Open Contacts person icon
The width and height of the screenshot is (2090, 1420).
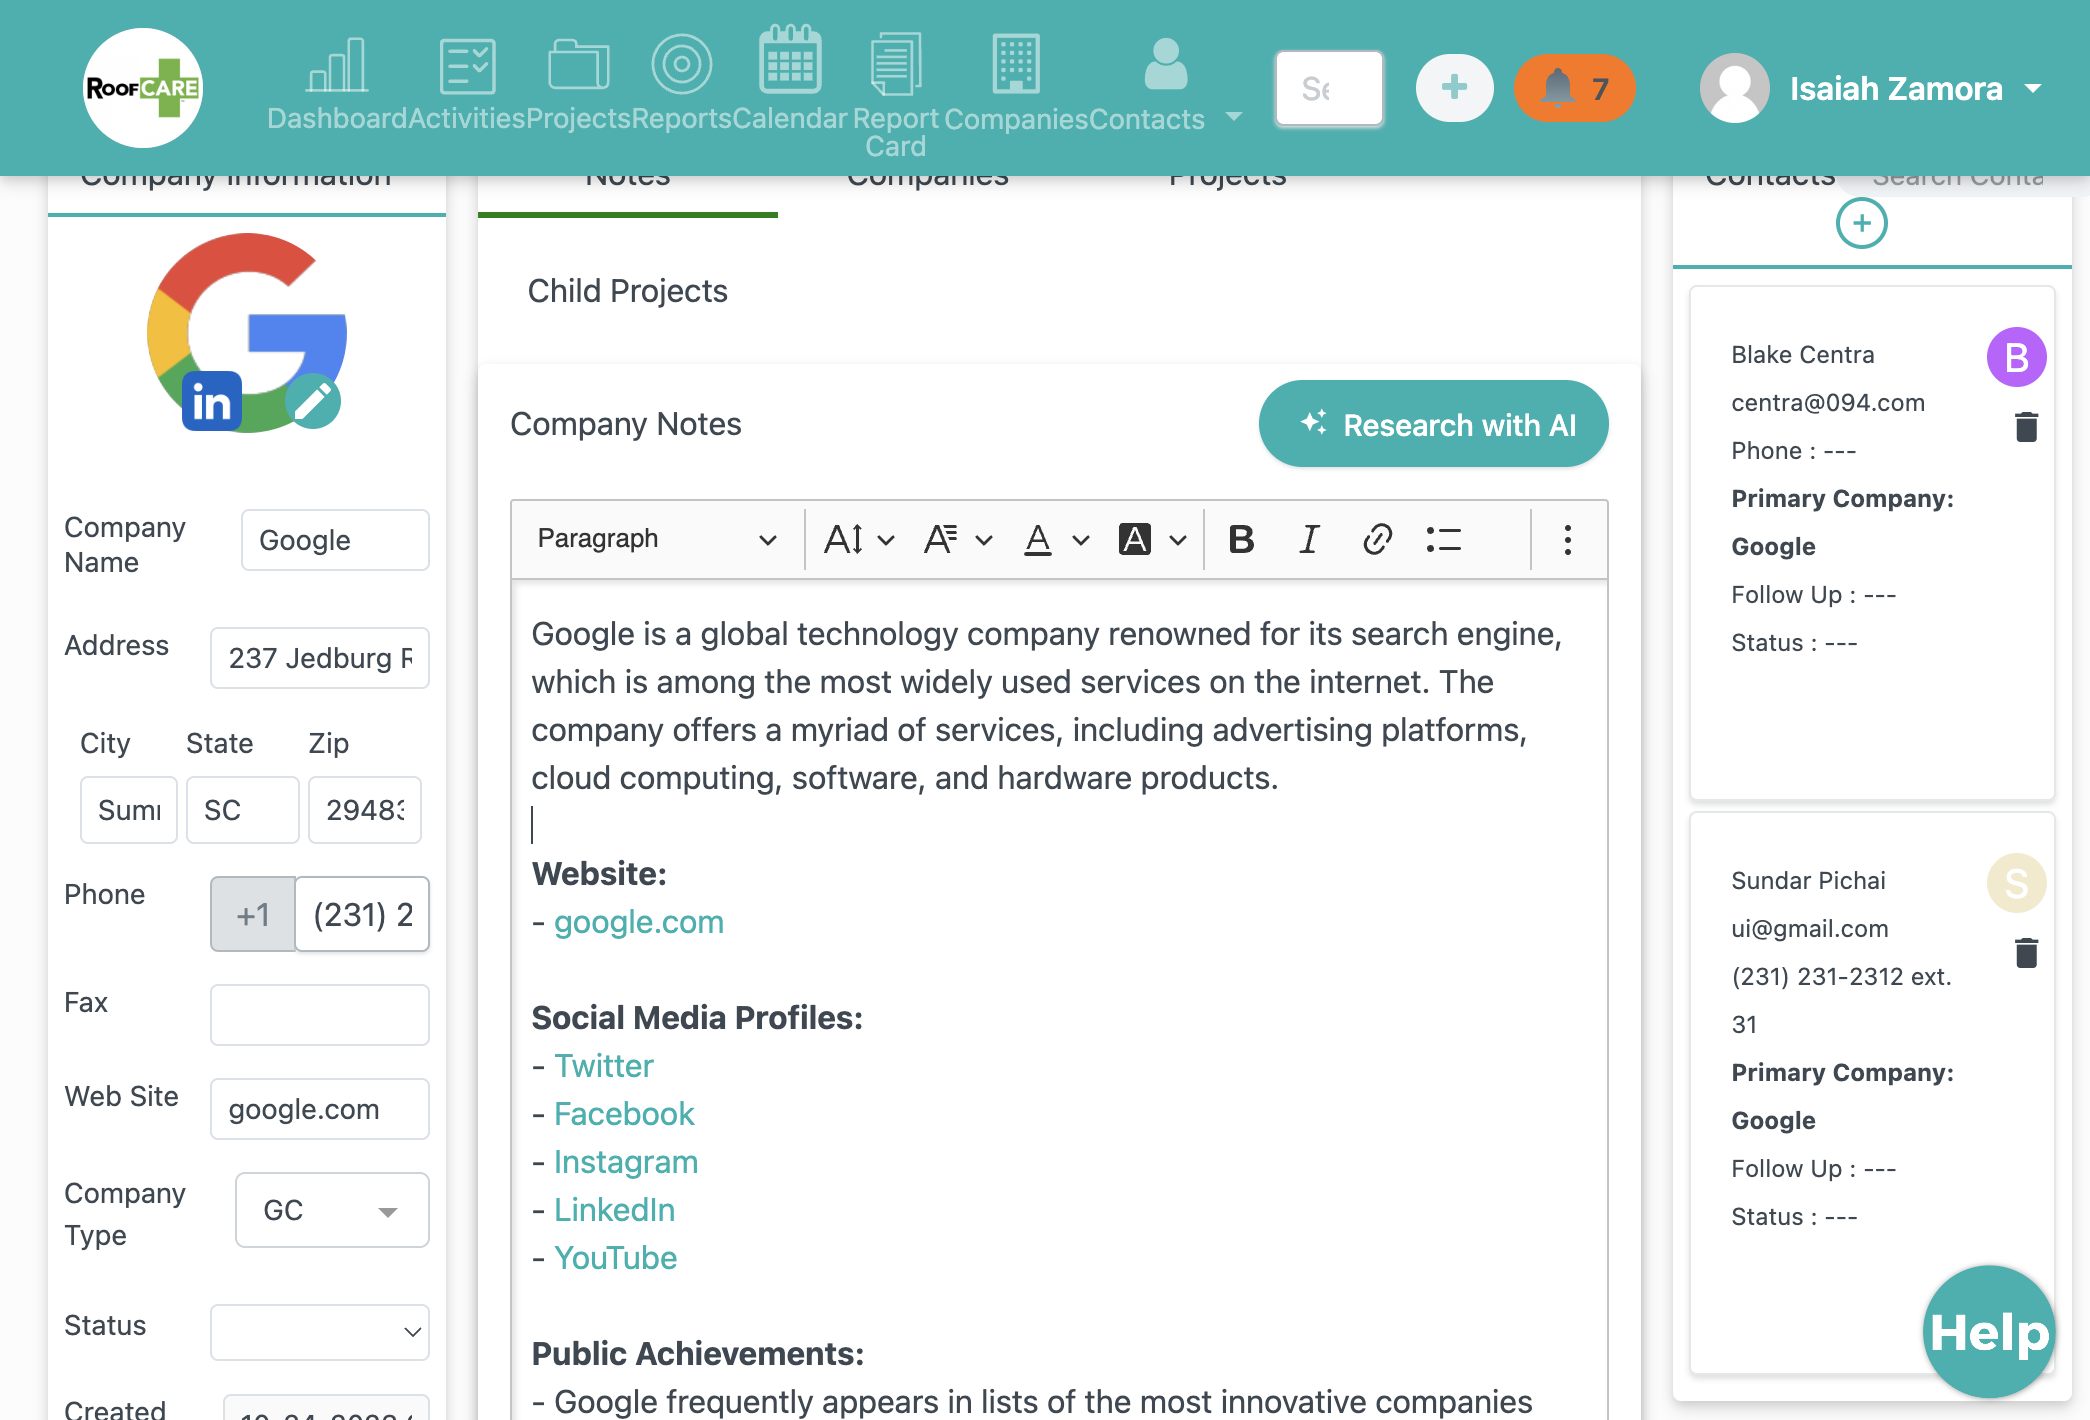[x=1165, y=64]
